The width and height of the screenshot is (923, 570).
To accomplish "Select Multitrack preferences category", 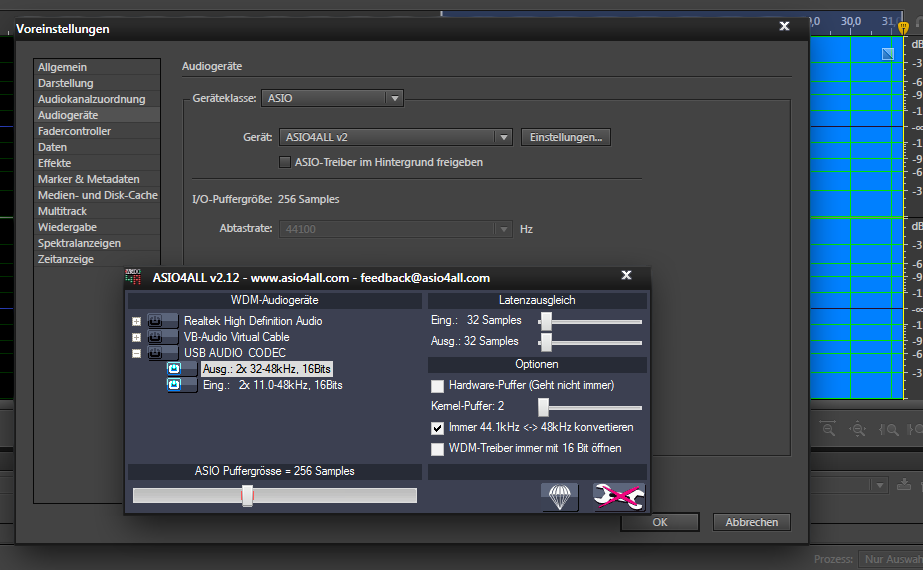I will [97, 211].
